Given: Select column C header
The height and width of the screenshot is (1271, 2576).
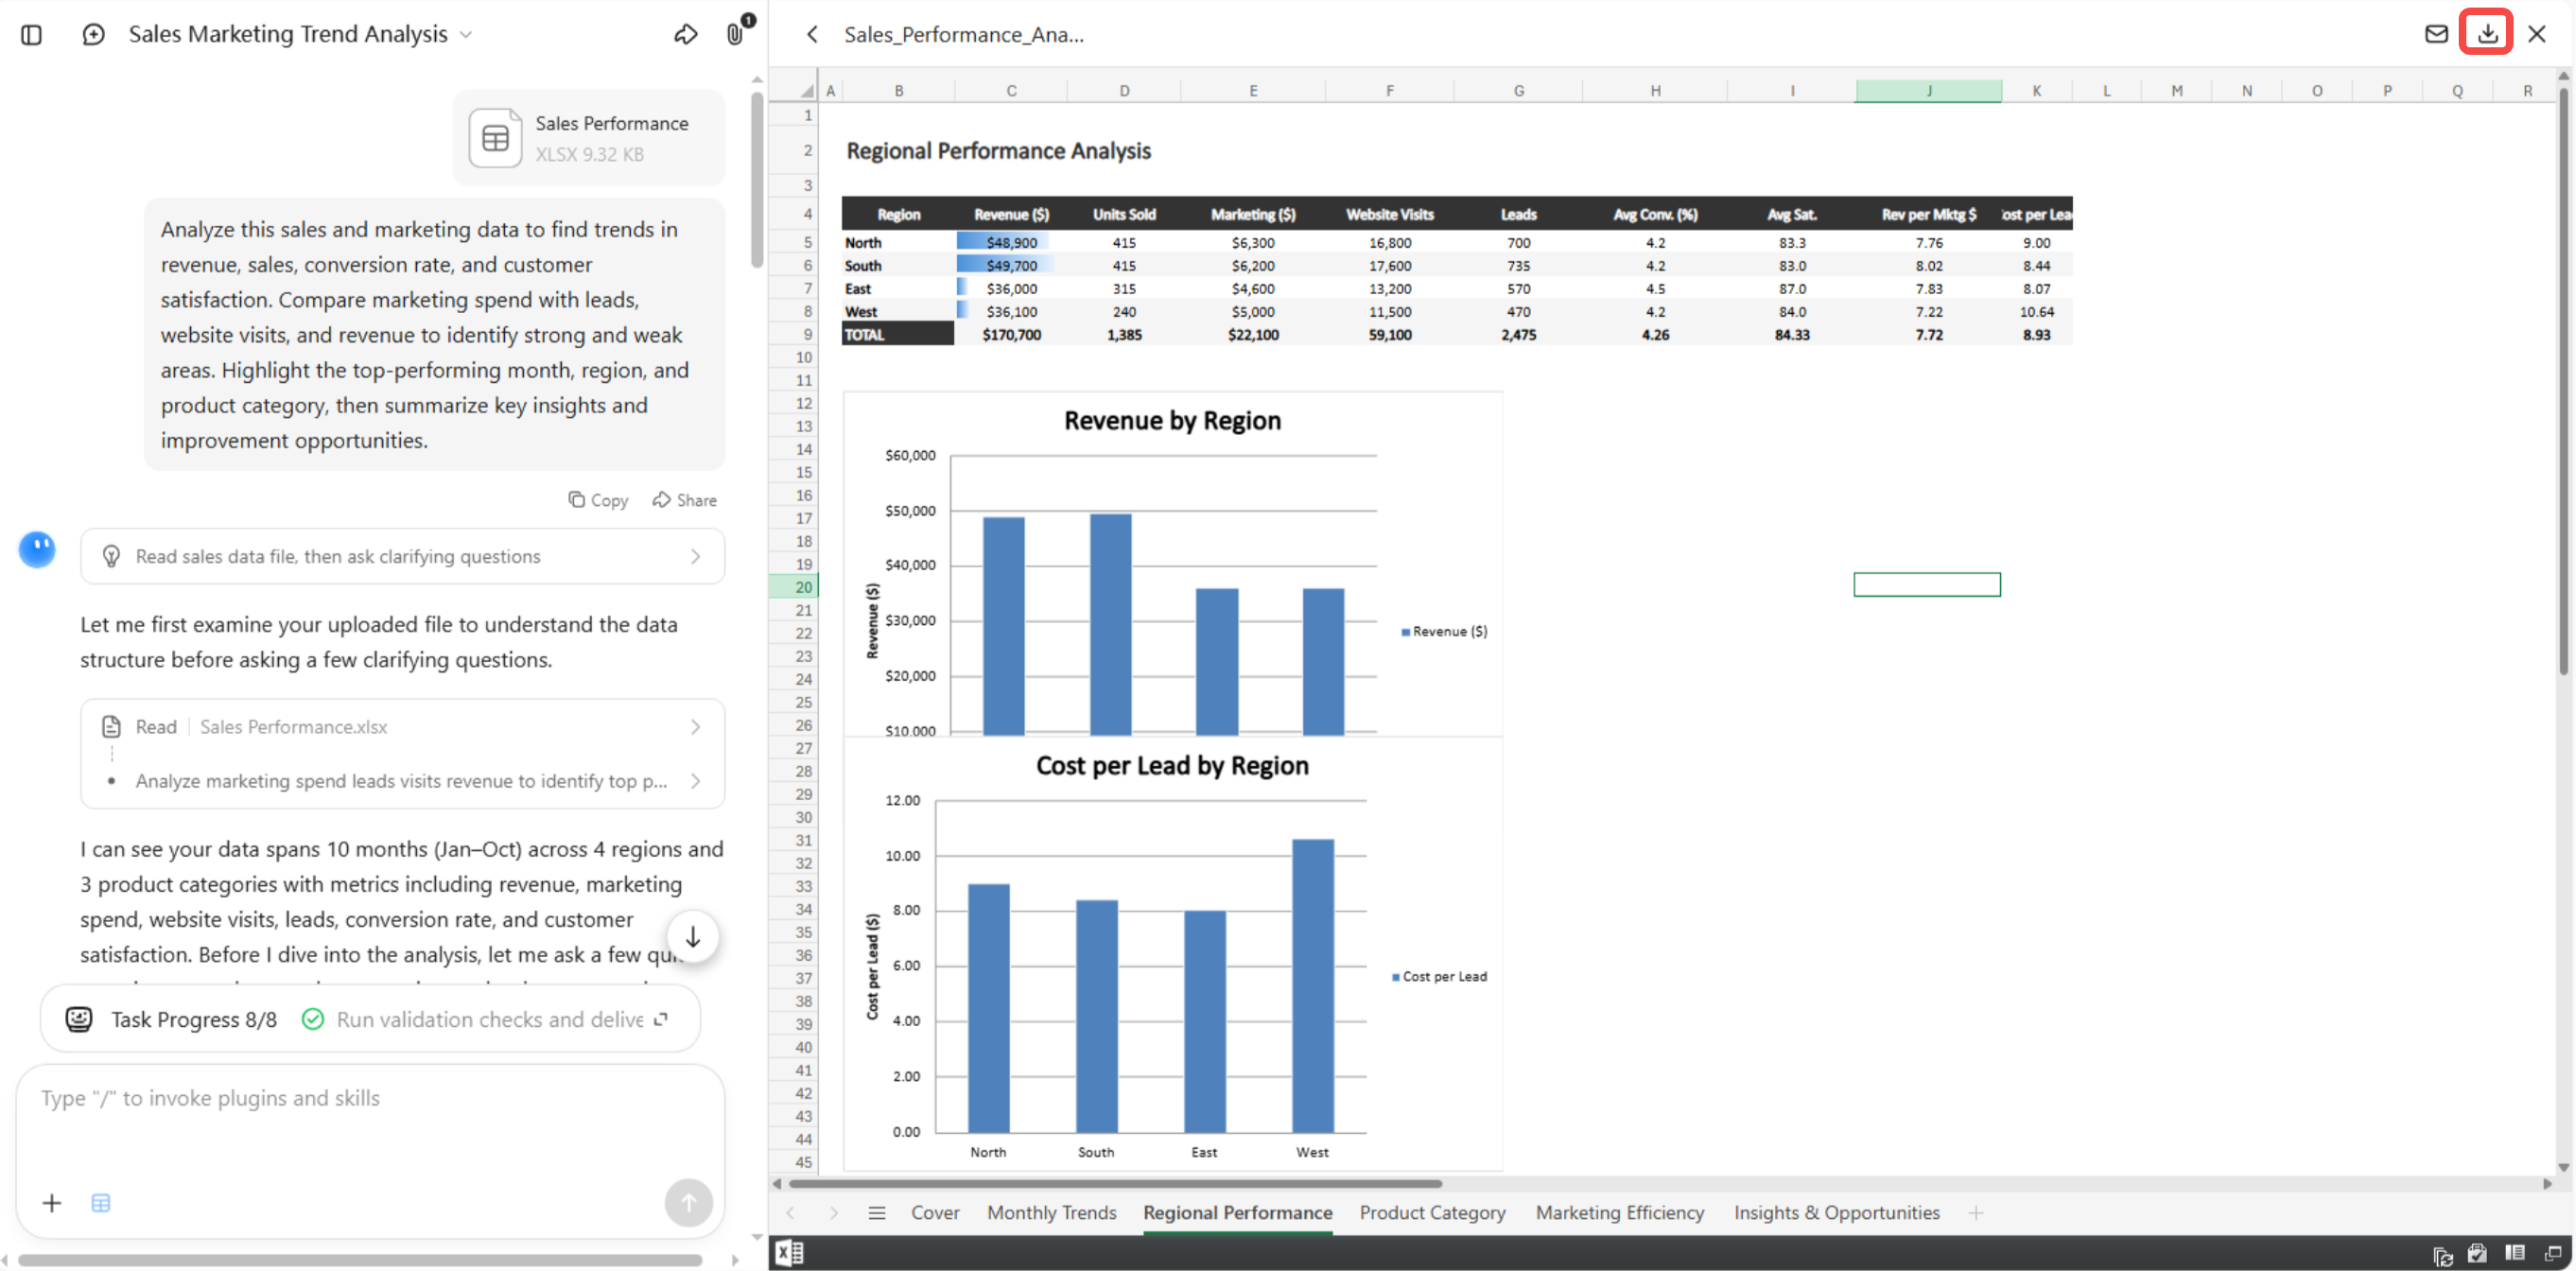Looking at the screenshot, I should 1011,91.
